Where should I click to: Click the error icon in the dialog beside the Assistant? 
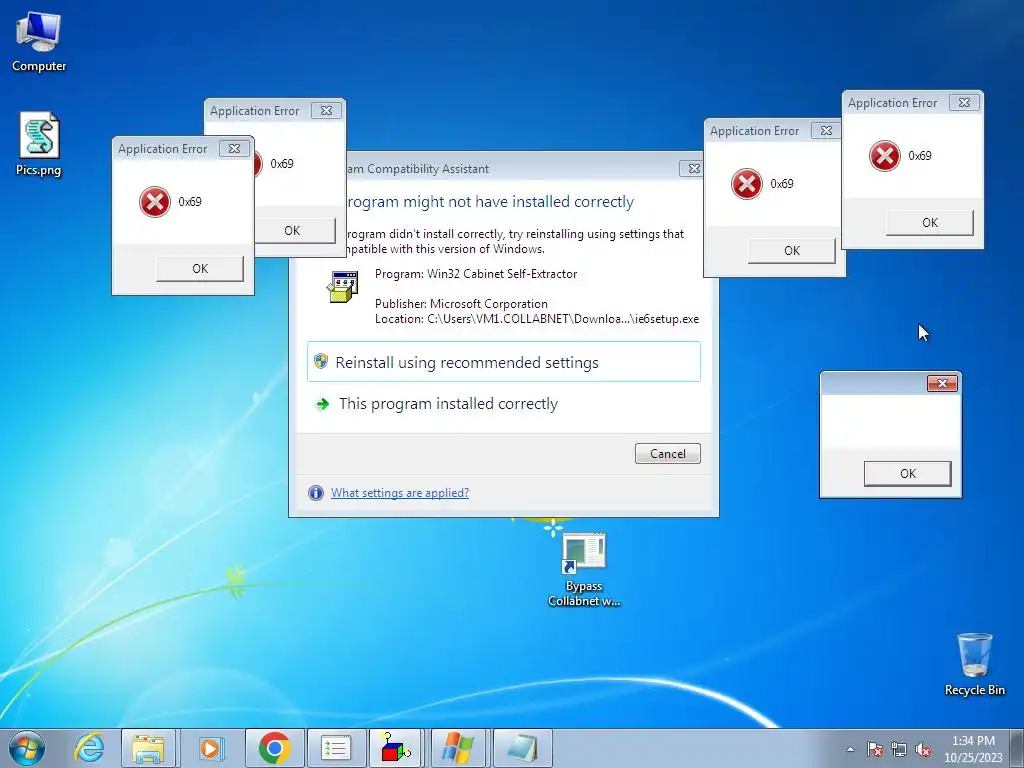click(746, 184)
